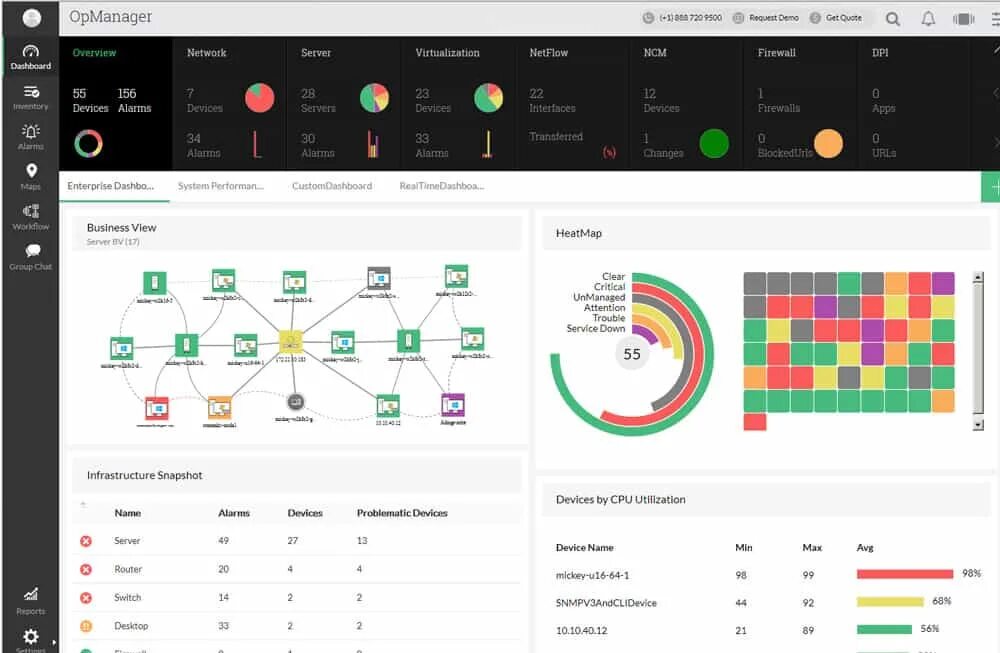Screen dimensions: 1000x653
Task: Click the Server pie chart
Action: tap(374, 98)
